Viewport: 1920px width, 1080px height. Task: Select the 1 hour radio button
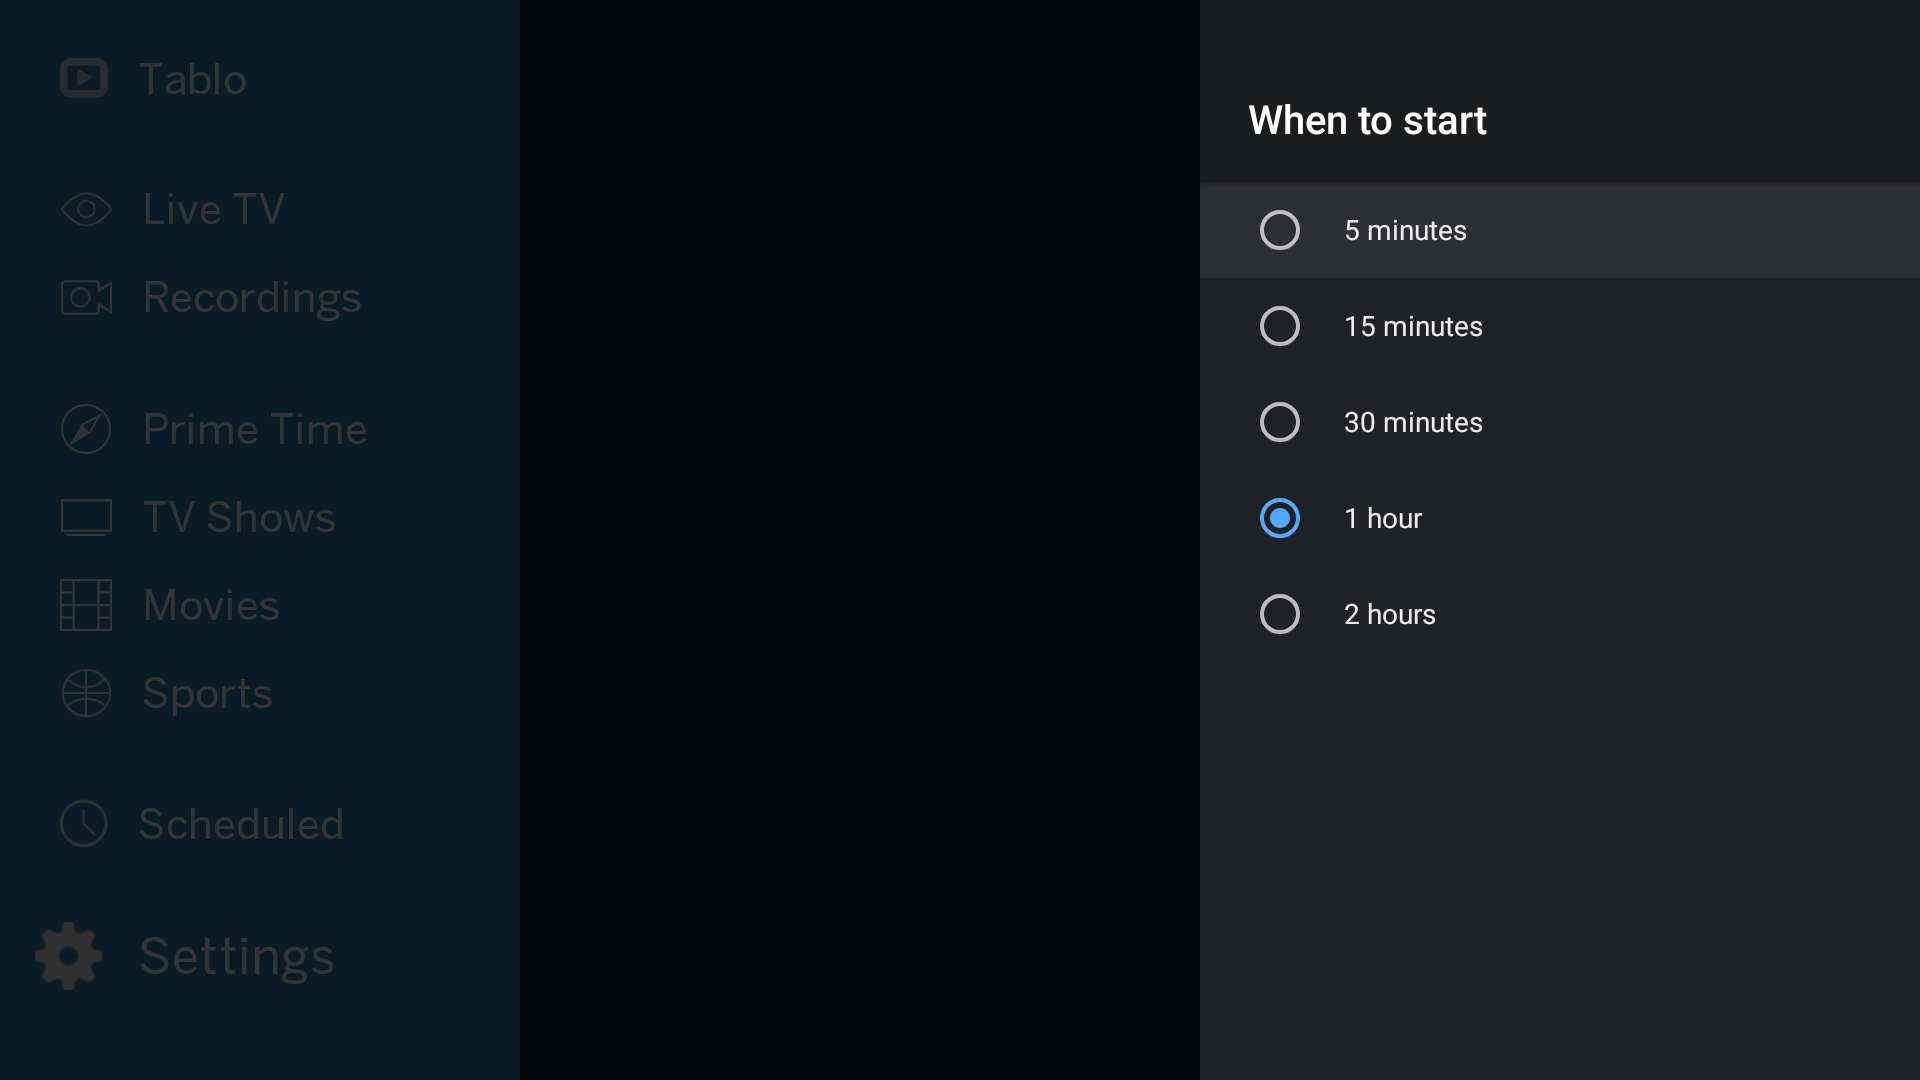1280,518
